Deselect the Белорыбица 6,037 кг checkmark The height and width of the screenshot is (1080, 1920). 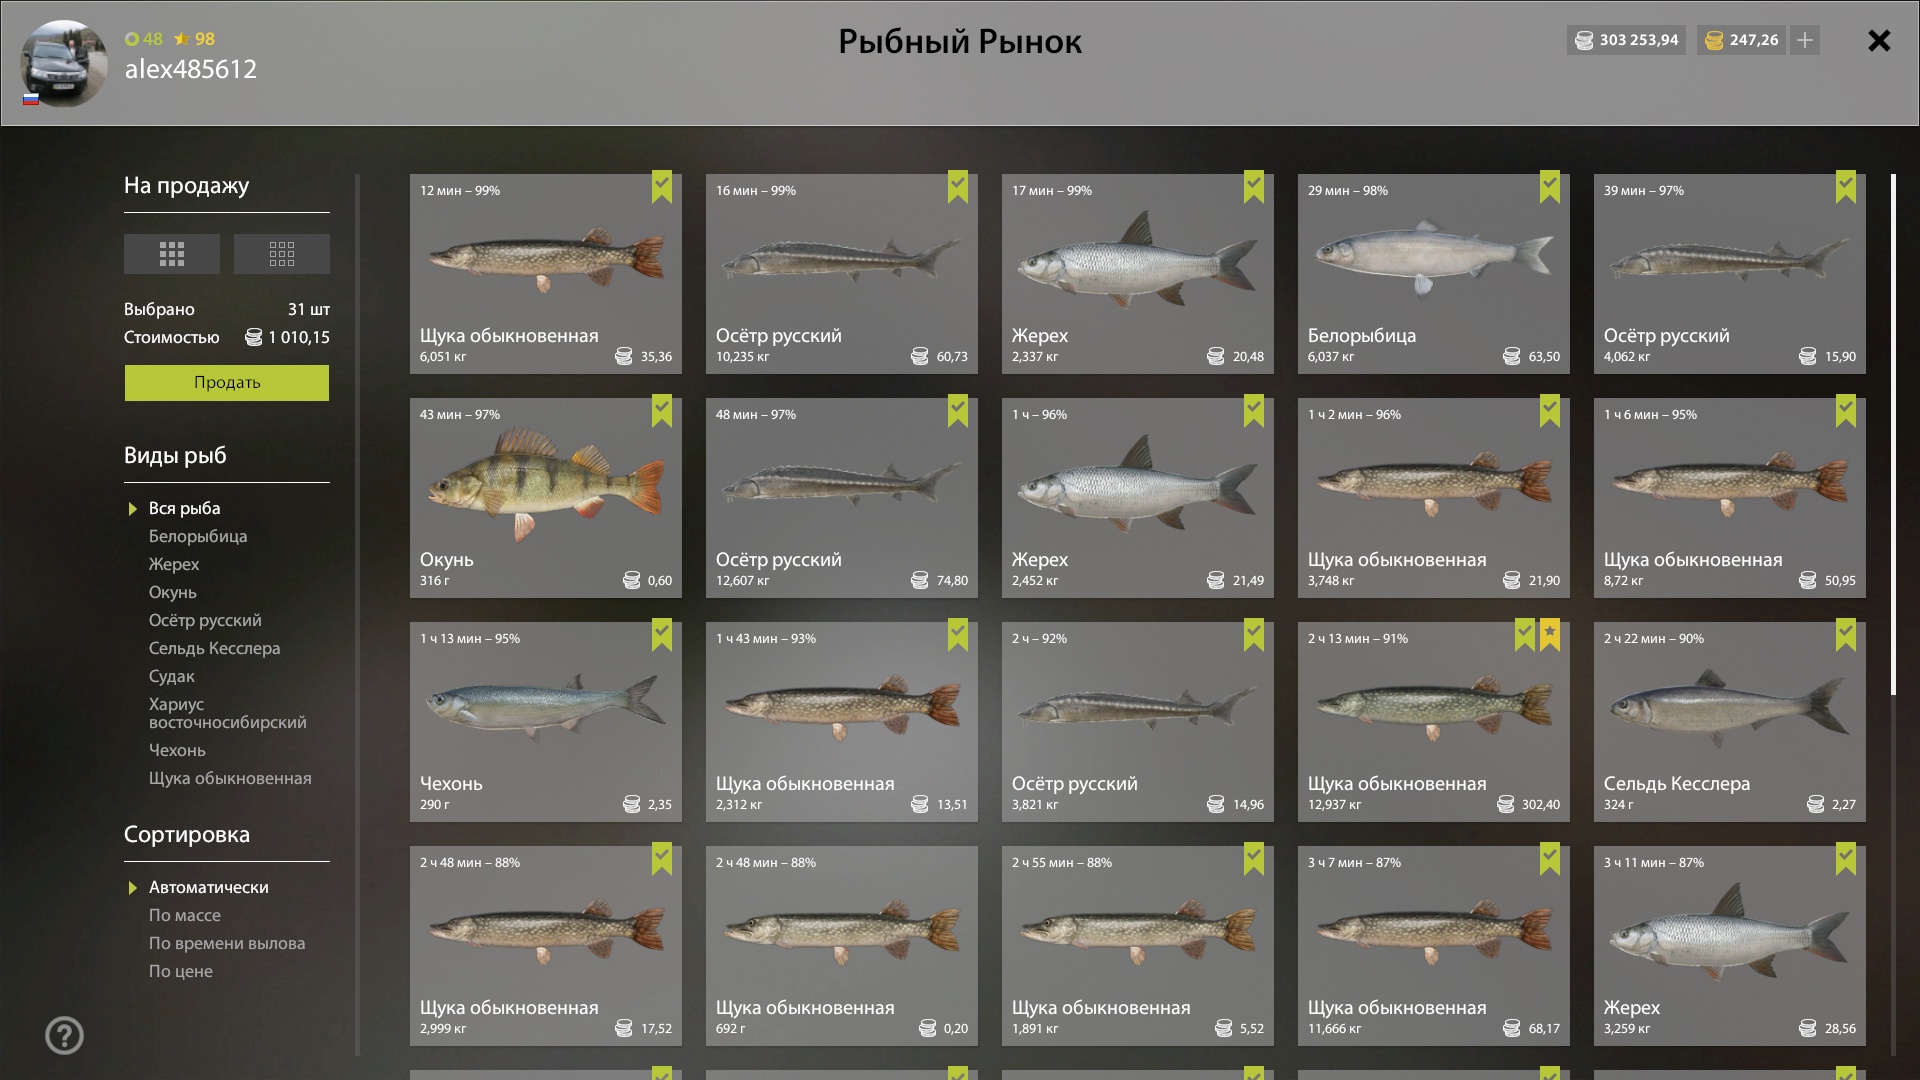1550,186
